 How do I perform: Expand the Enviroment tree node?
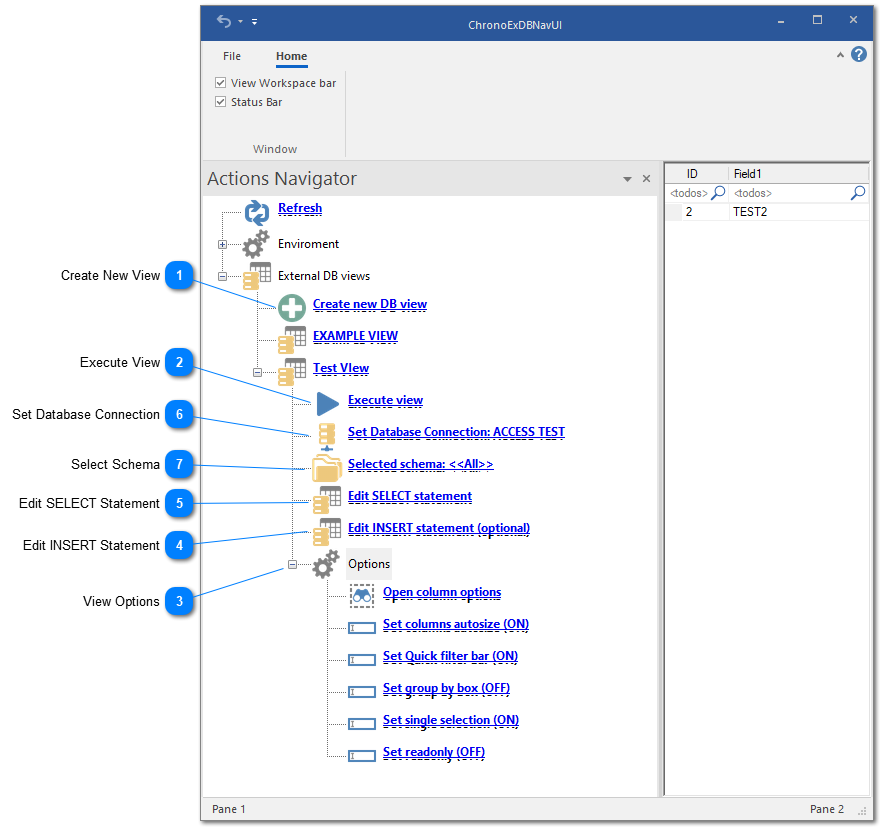222,243
